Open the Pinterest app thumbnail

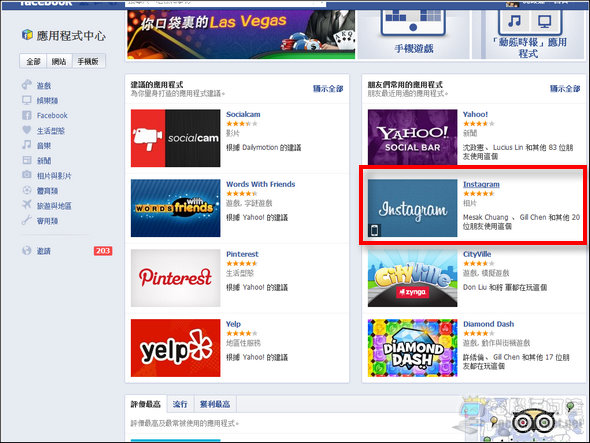pyautogui.click(x=175, y=278)
